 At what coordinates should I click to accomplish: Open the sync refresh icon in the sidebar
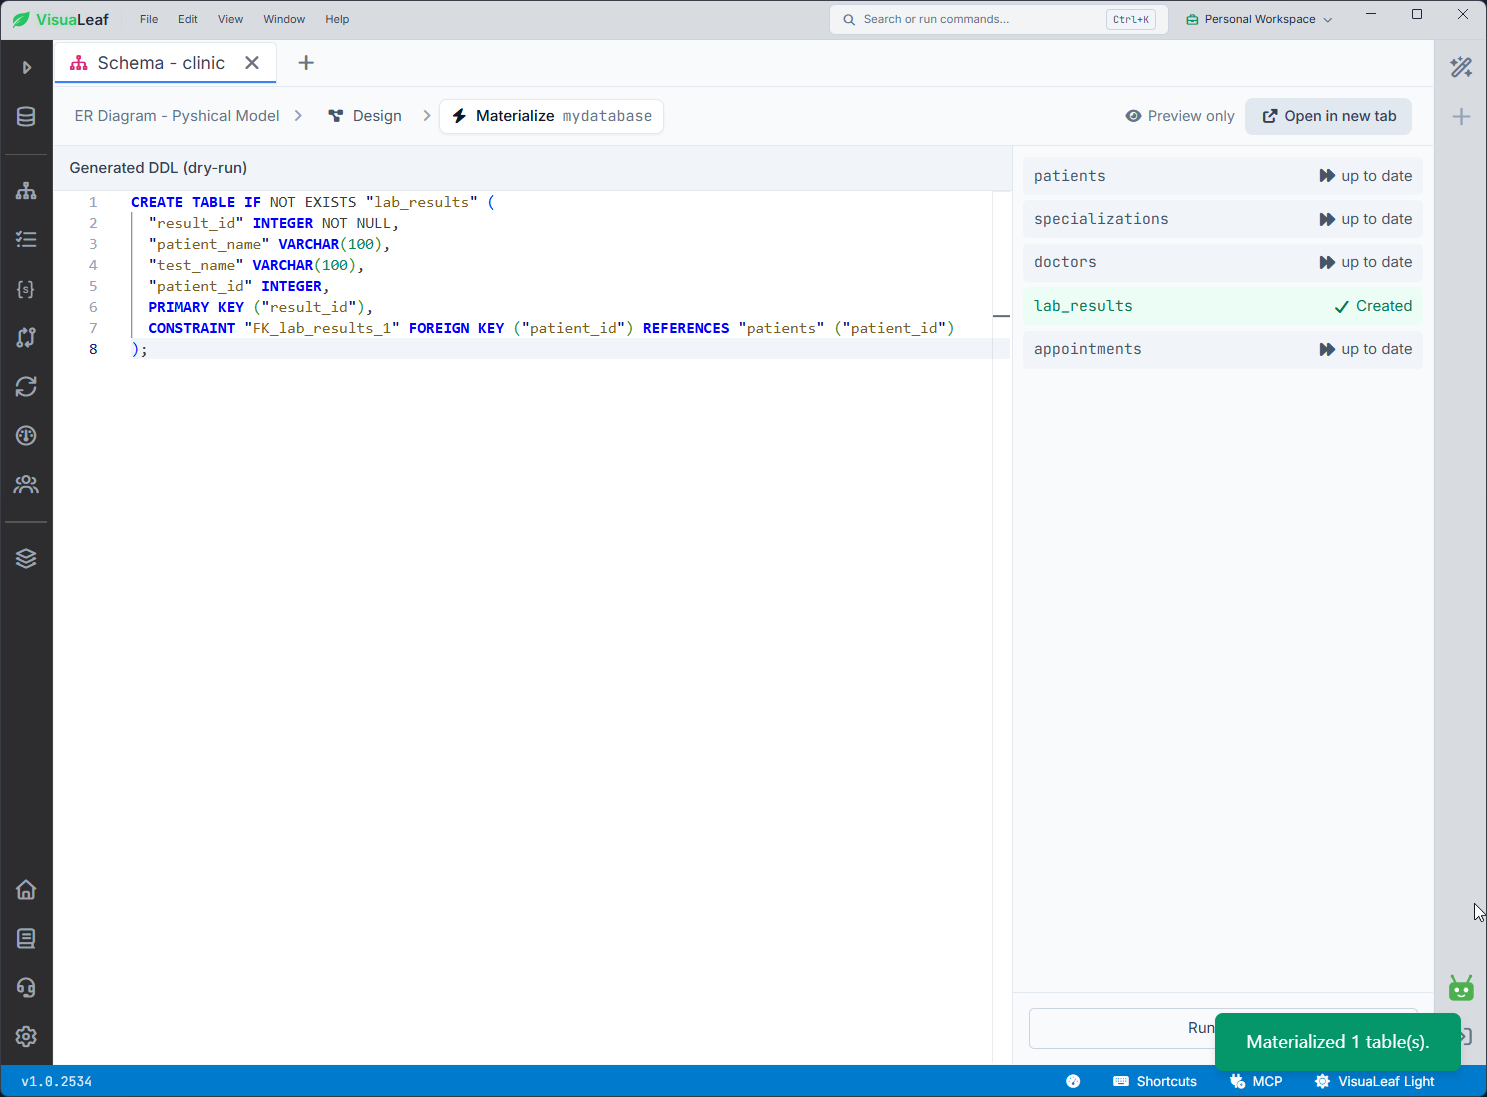click(x=27, y=386)
